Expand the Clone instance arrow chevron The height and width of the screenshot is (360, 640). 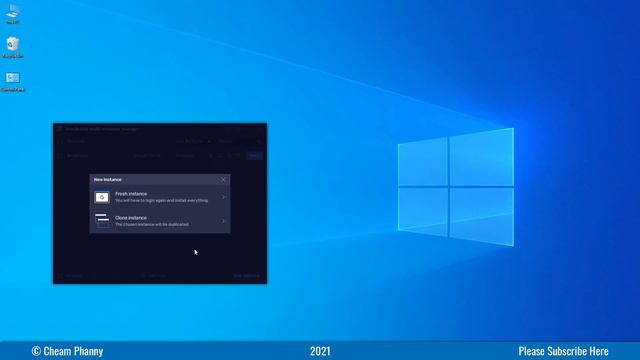click(223, 221)
